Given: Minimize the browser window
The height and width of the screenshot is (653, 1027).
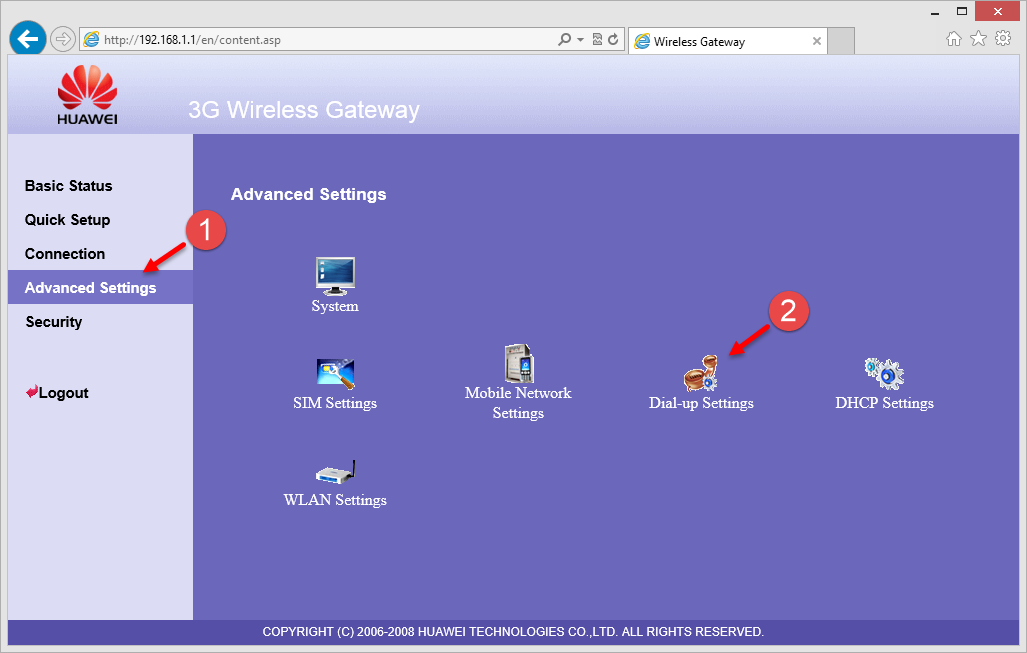Looking at the screenshot, I should (x=935, y=12).
